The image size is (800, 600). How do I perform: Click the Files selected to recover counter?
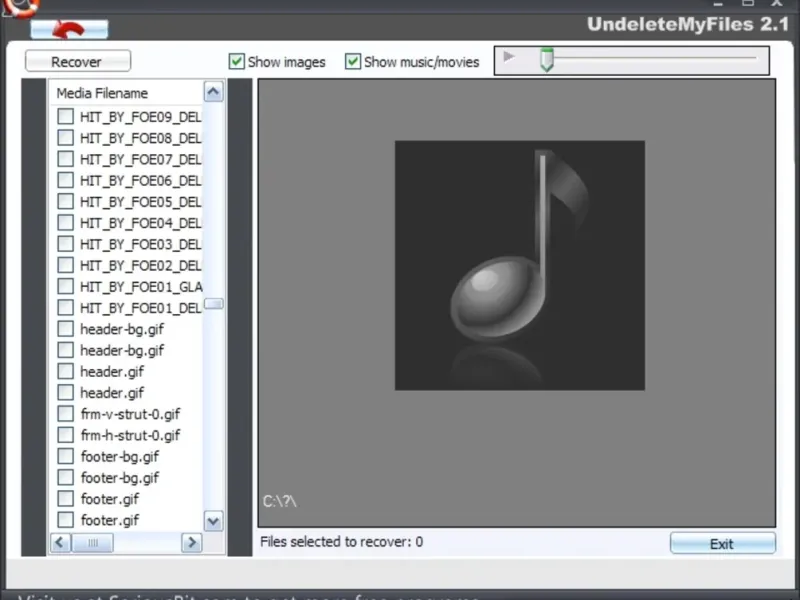(341, 542)
